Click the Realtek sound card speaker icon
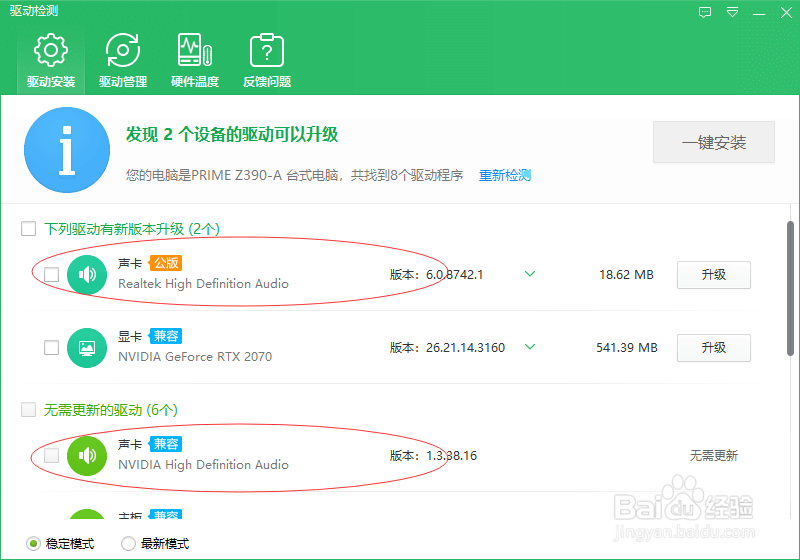This screenshot has height=560, width=800. (x=87, y=274)
